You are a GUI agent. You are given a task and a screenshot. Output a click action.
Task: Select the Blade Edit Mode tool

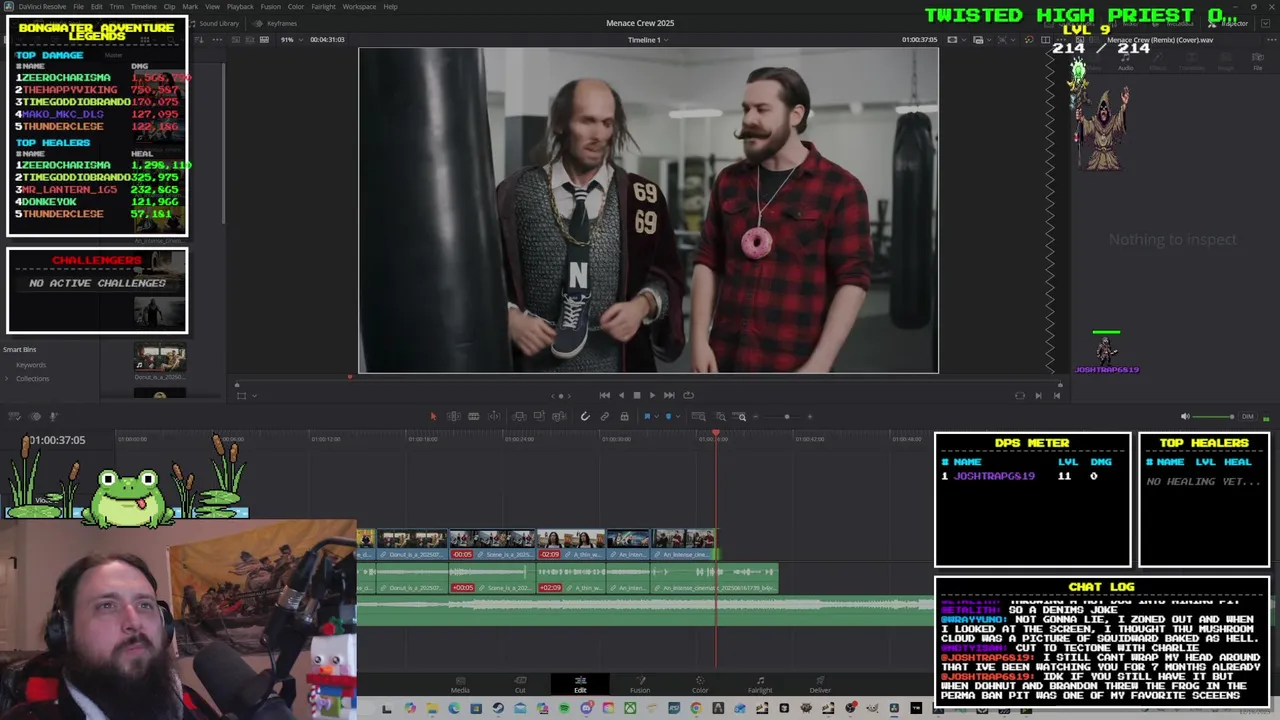[x=494, y=416]
